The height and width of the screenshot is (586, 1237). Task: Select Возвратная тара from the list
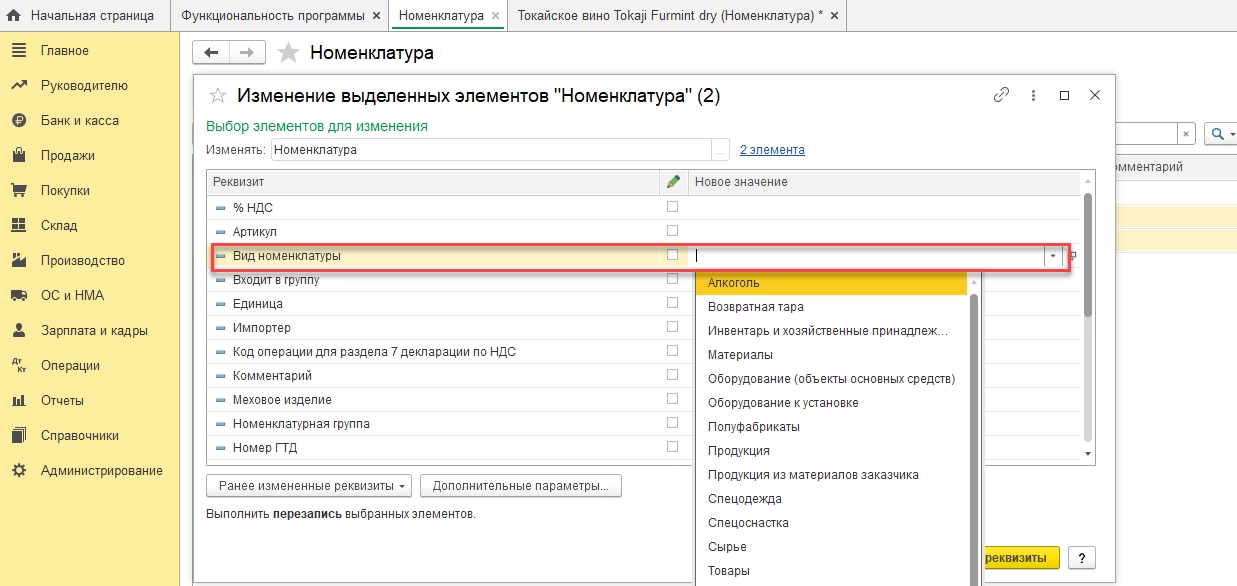click(x=831, y=307)
